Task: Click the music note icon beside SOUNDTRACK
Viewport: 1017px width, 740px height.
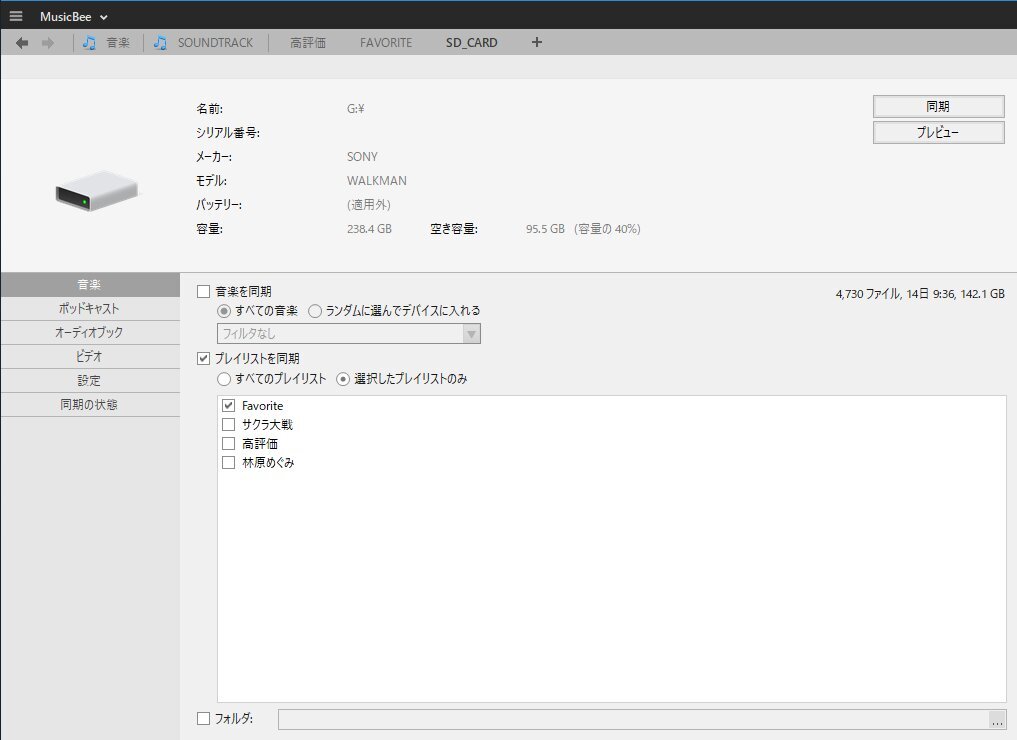Action: (160, 43)
